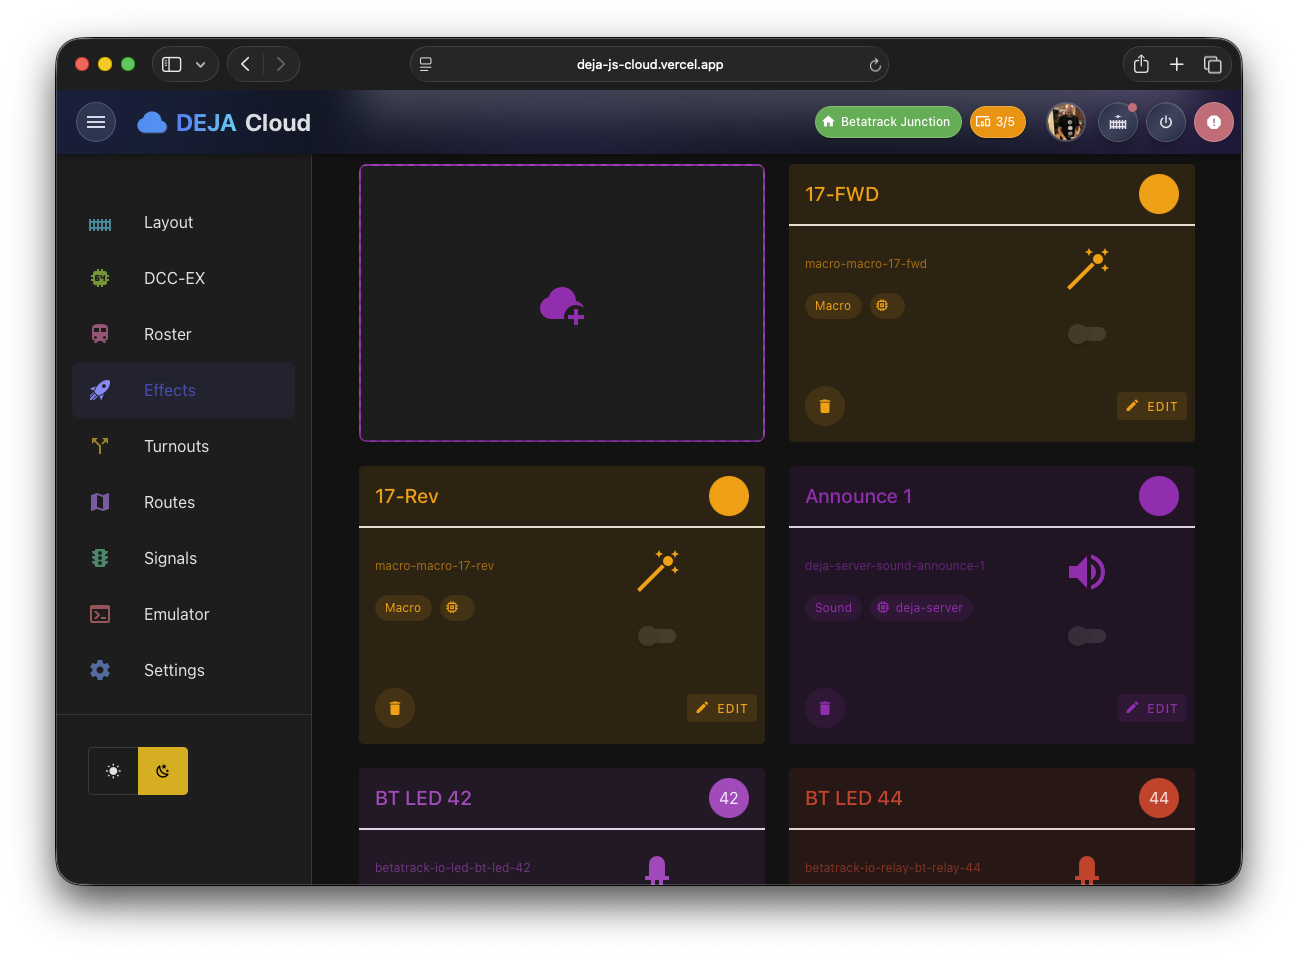The width and height of the screenshot is (1298, 959).
Task: Click the emergency stop icon
Action: (1213, 121)
